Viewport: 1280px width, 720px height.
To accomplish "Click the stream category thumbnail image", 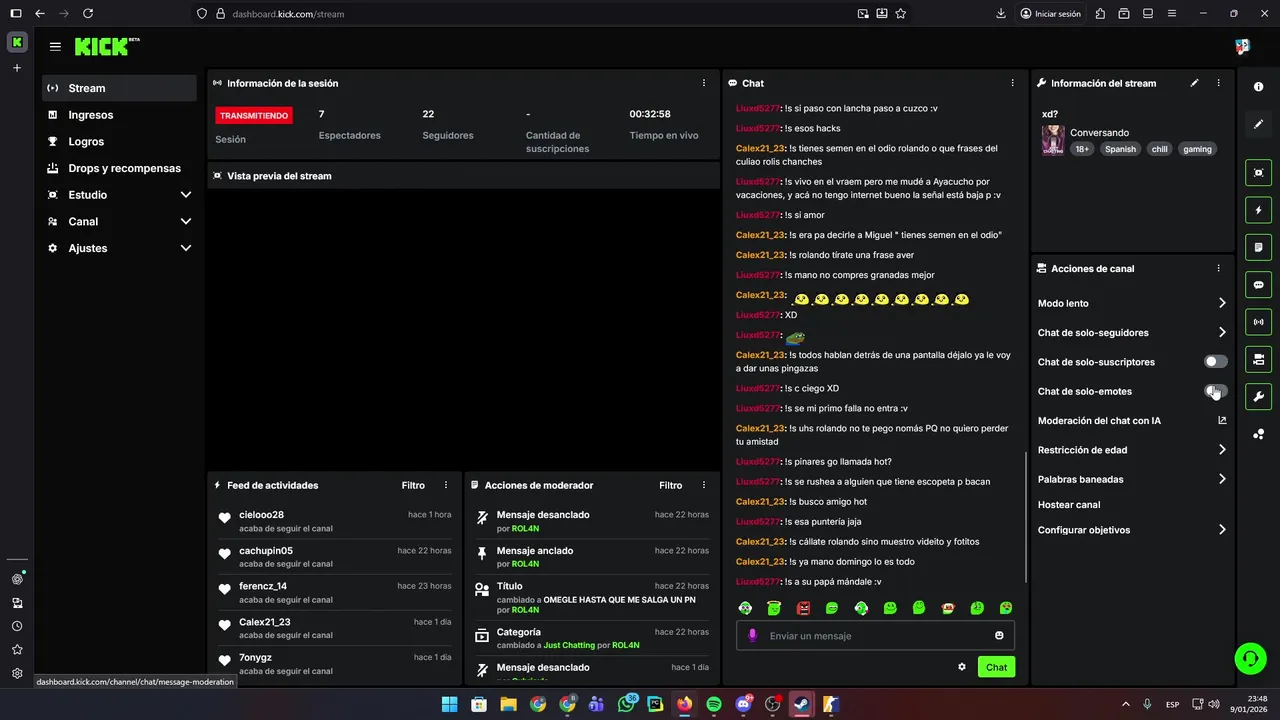I will coord(1053,140).
